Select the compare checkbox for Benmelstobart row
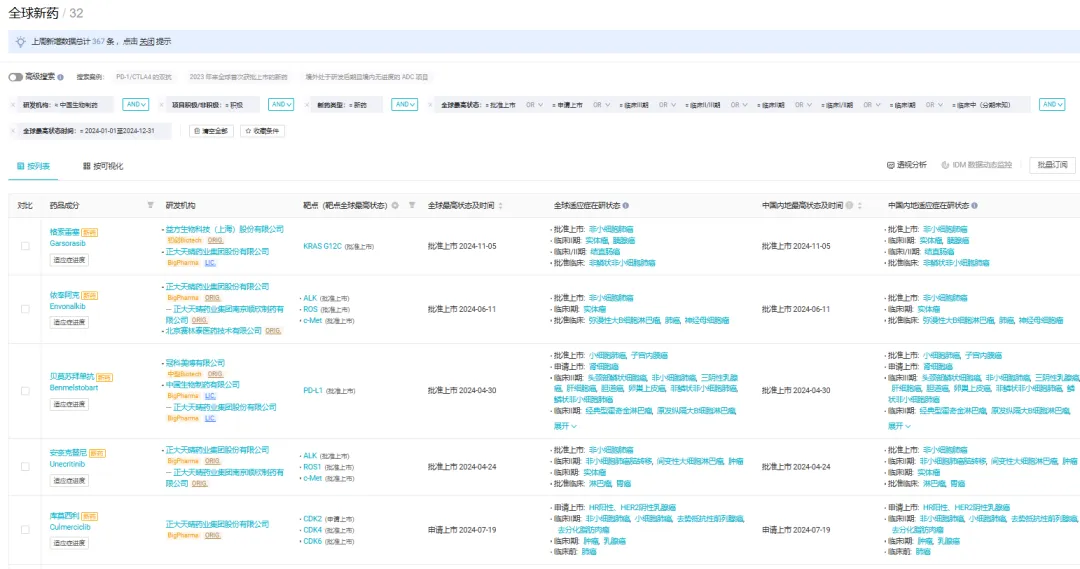The width and height of the screenshot is (1080, 569). tap(25, 391)
